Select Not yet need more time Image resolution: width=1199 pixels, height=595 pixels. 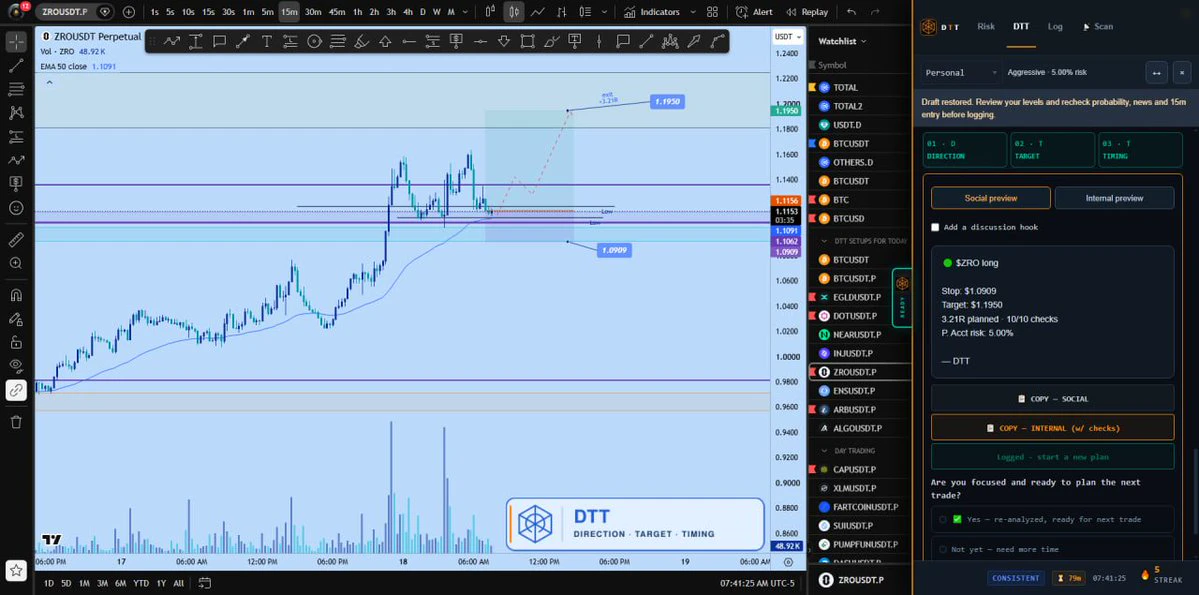tap(1052, 549)
